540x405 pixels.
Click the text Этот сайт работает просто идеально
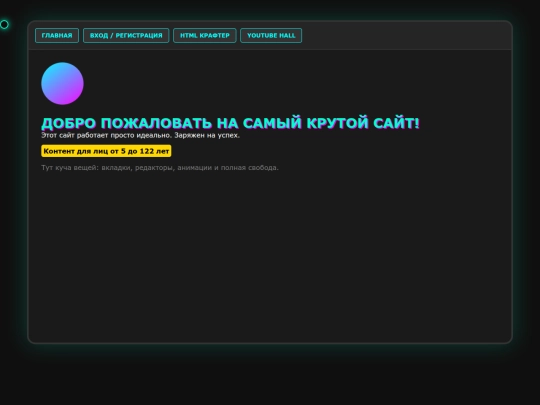pyautogui.click(x=106, y=135)
